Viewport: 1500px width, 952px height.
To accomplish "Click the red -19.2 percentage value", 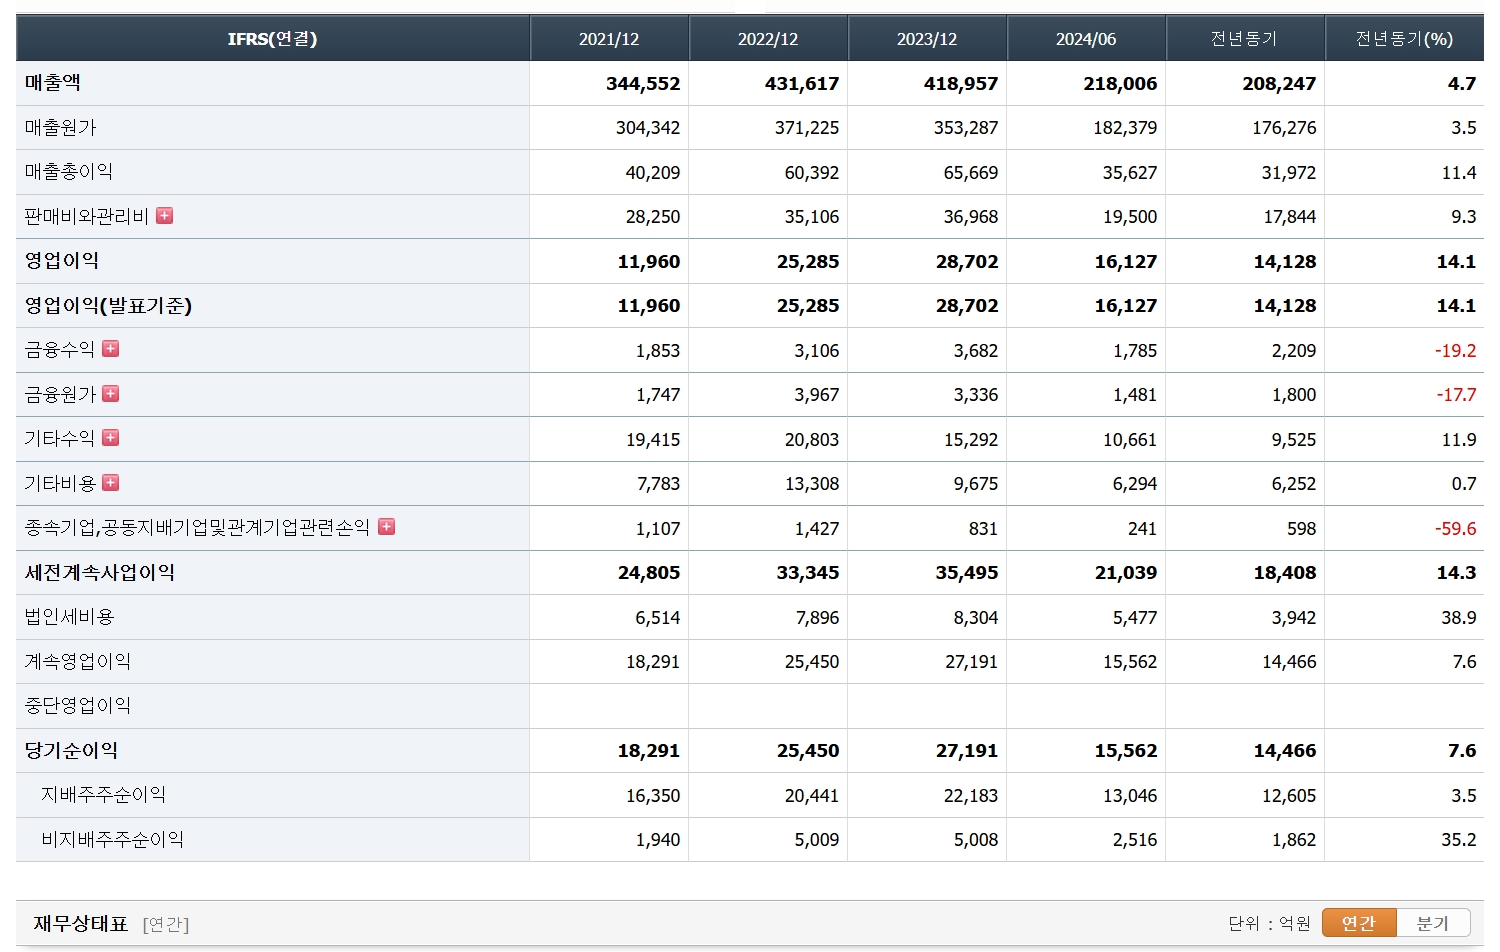I will coord(1455,351).
